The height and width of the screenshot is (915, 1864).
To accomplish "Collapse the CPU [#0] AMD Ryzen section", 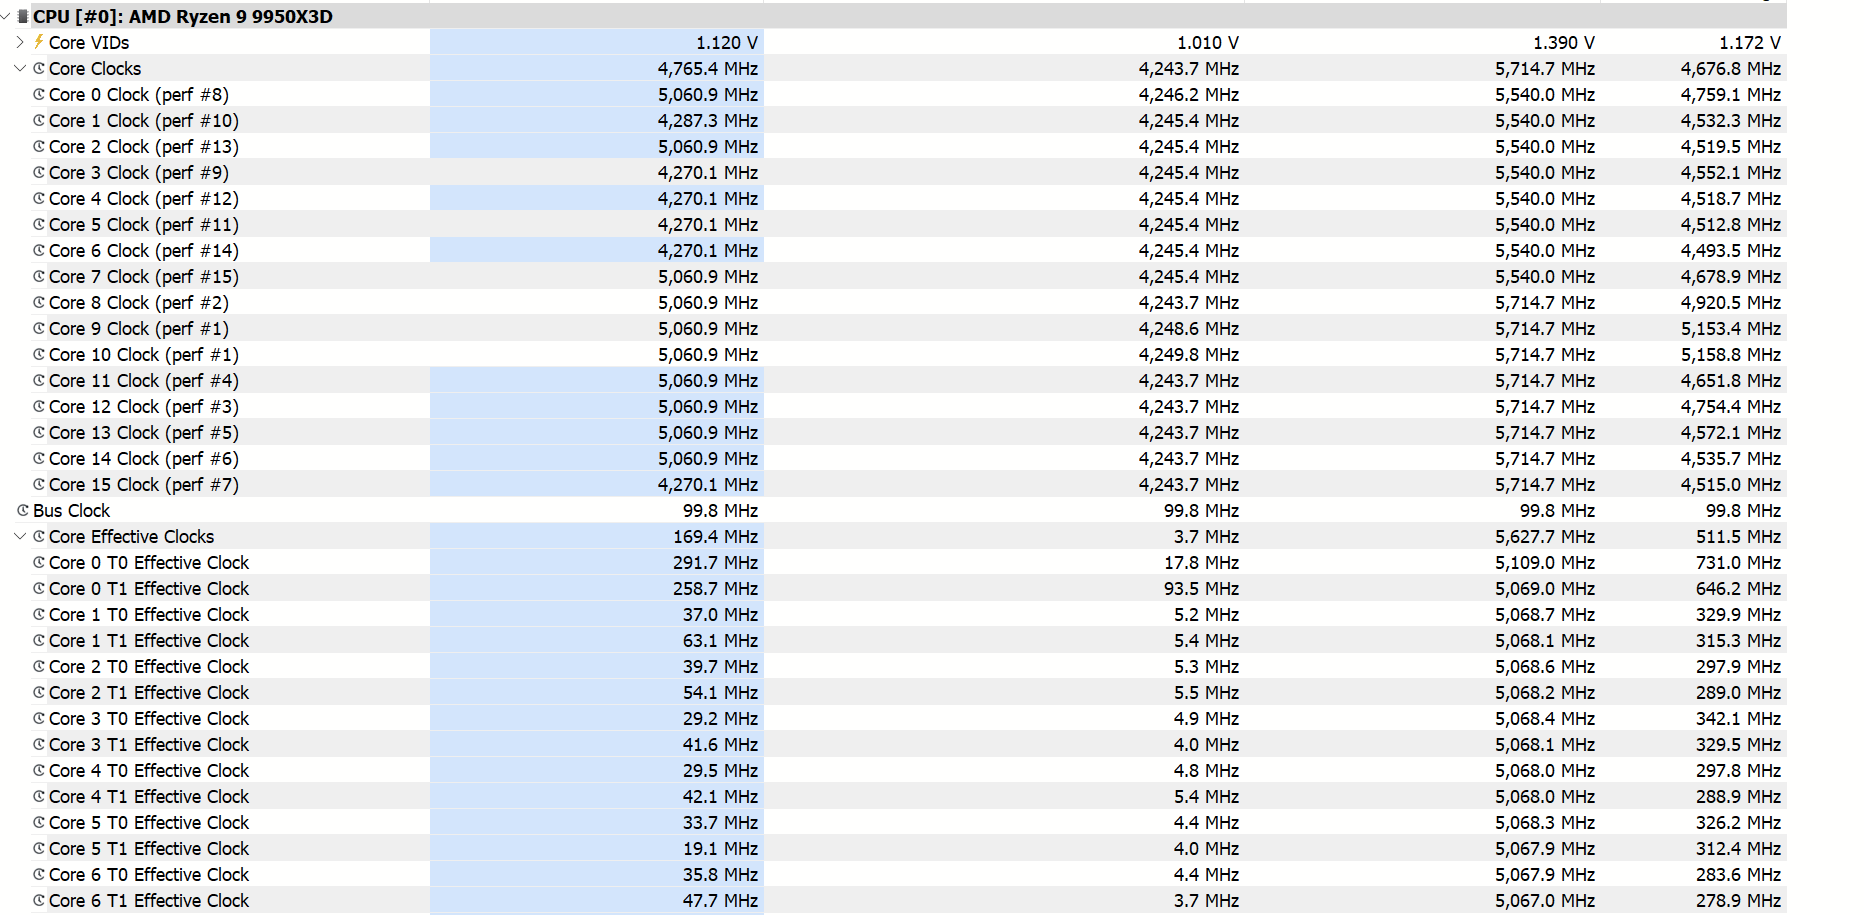I will click(x=6, y=16).
